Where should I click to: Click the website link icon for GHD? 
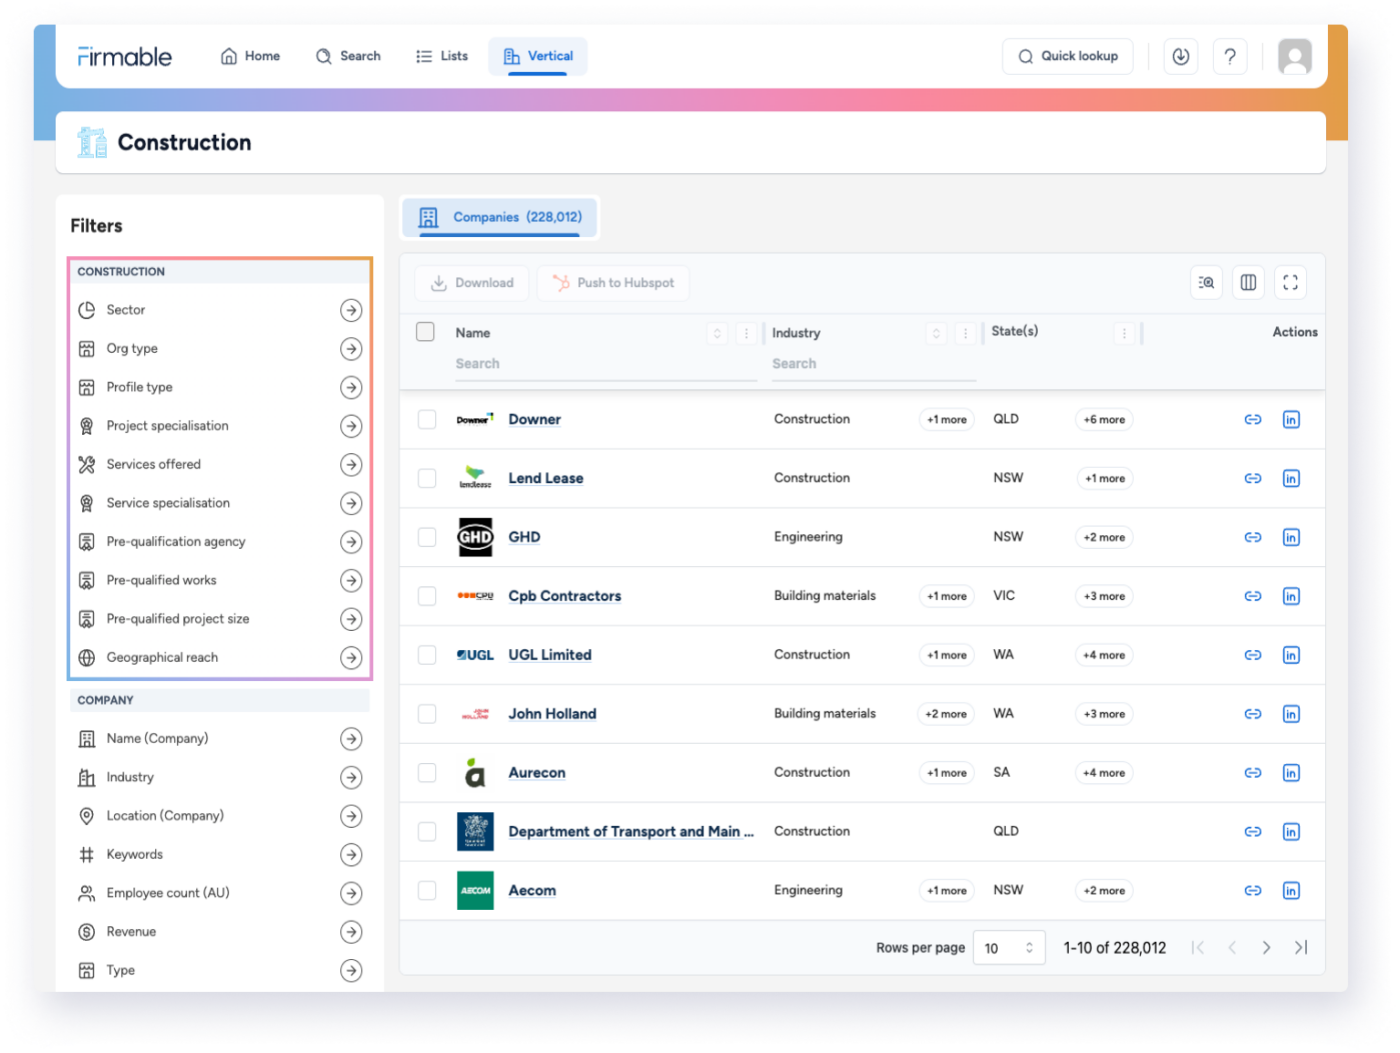[x=1252, y=537]
